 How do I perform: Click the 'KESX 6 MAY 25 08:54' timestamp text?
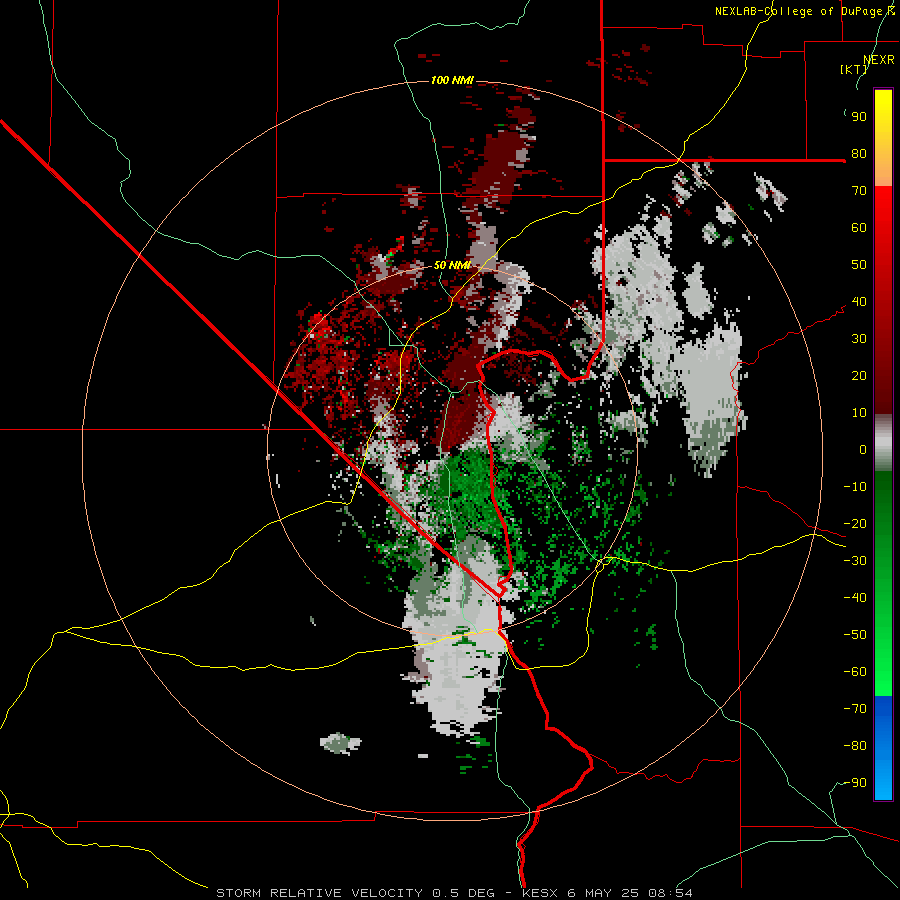[607, 893]
